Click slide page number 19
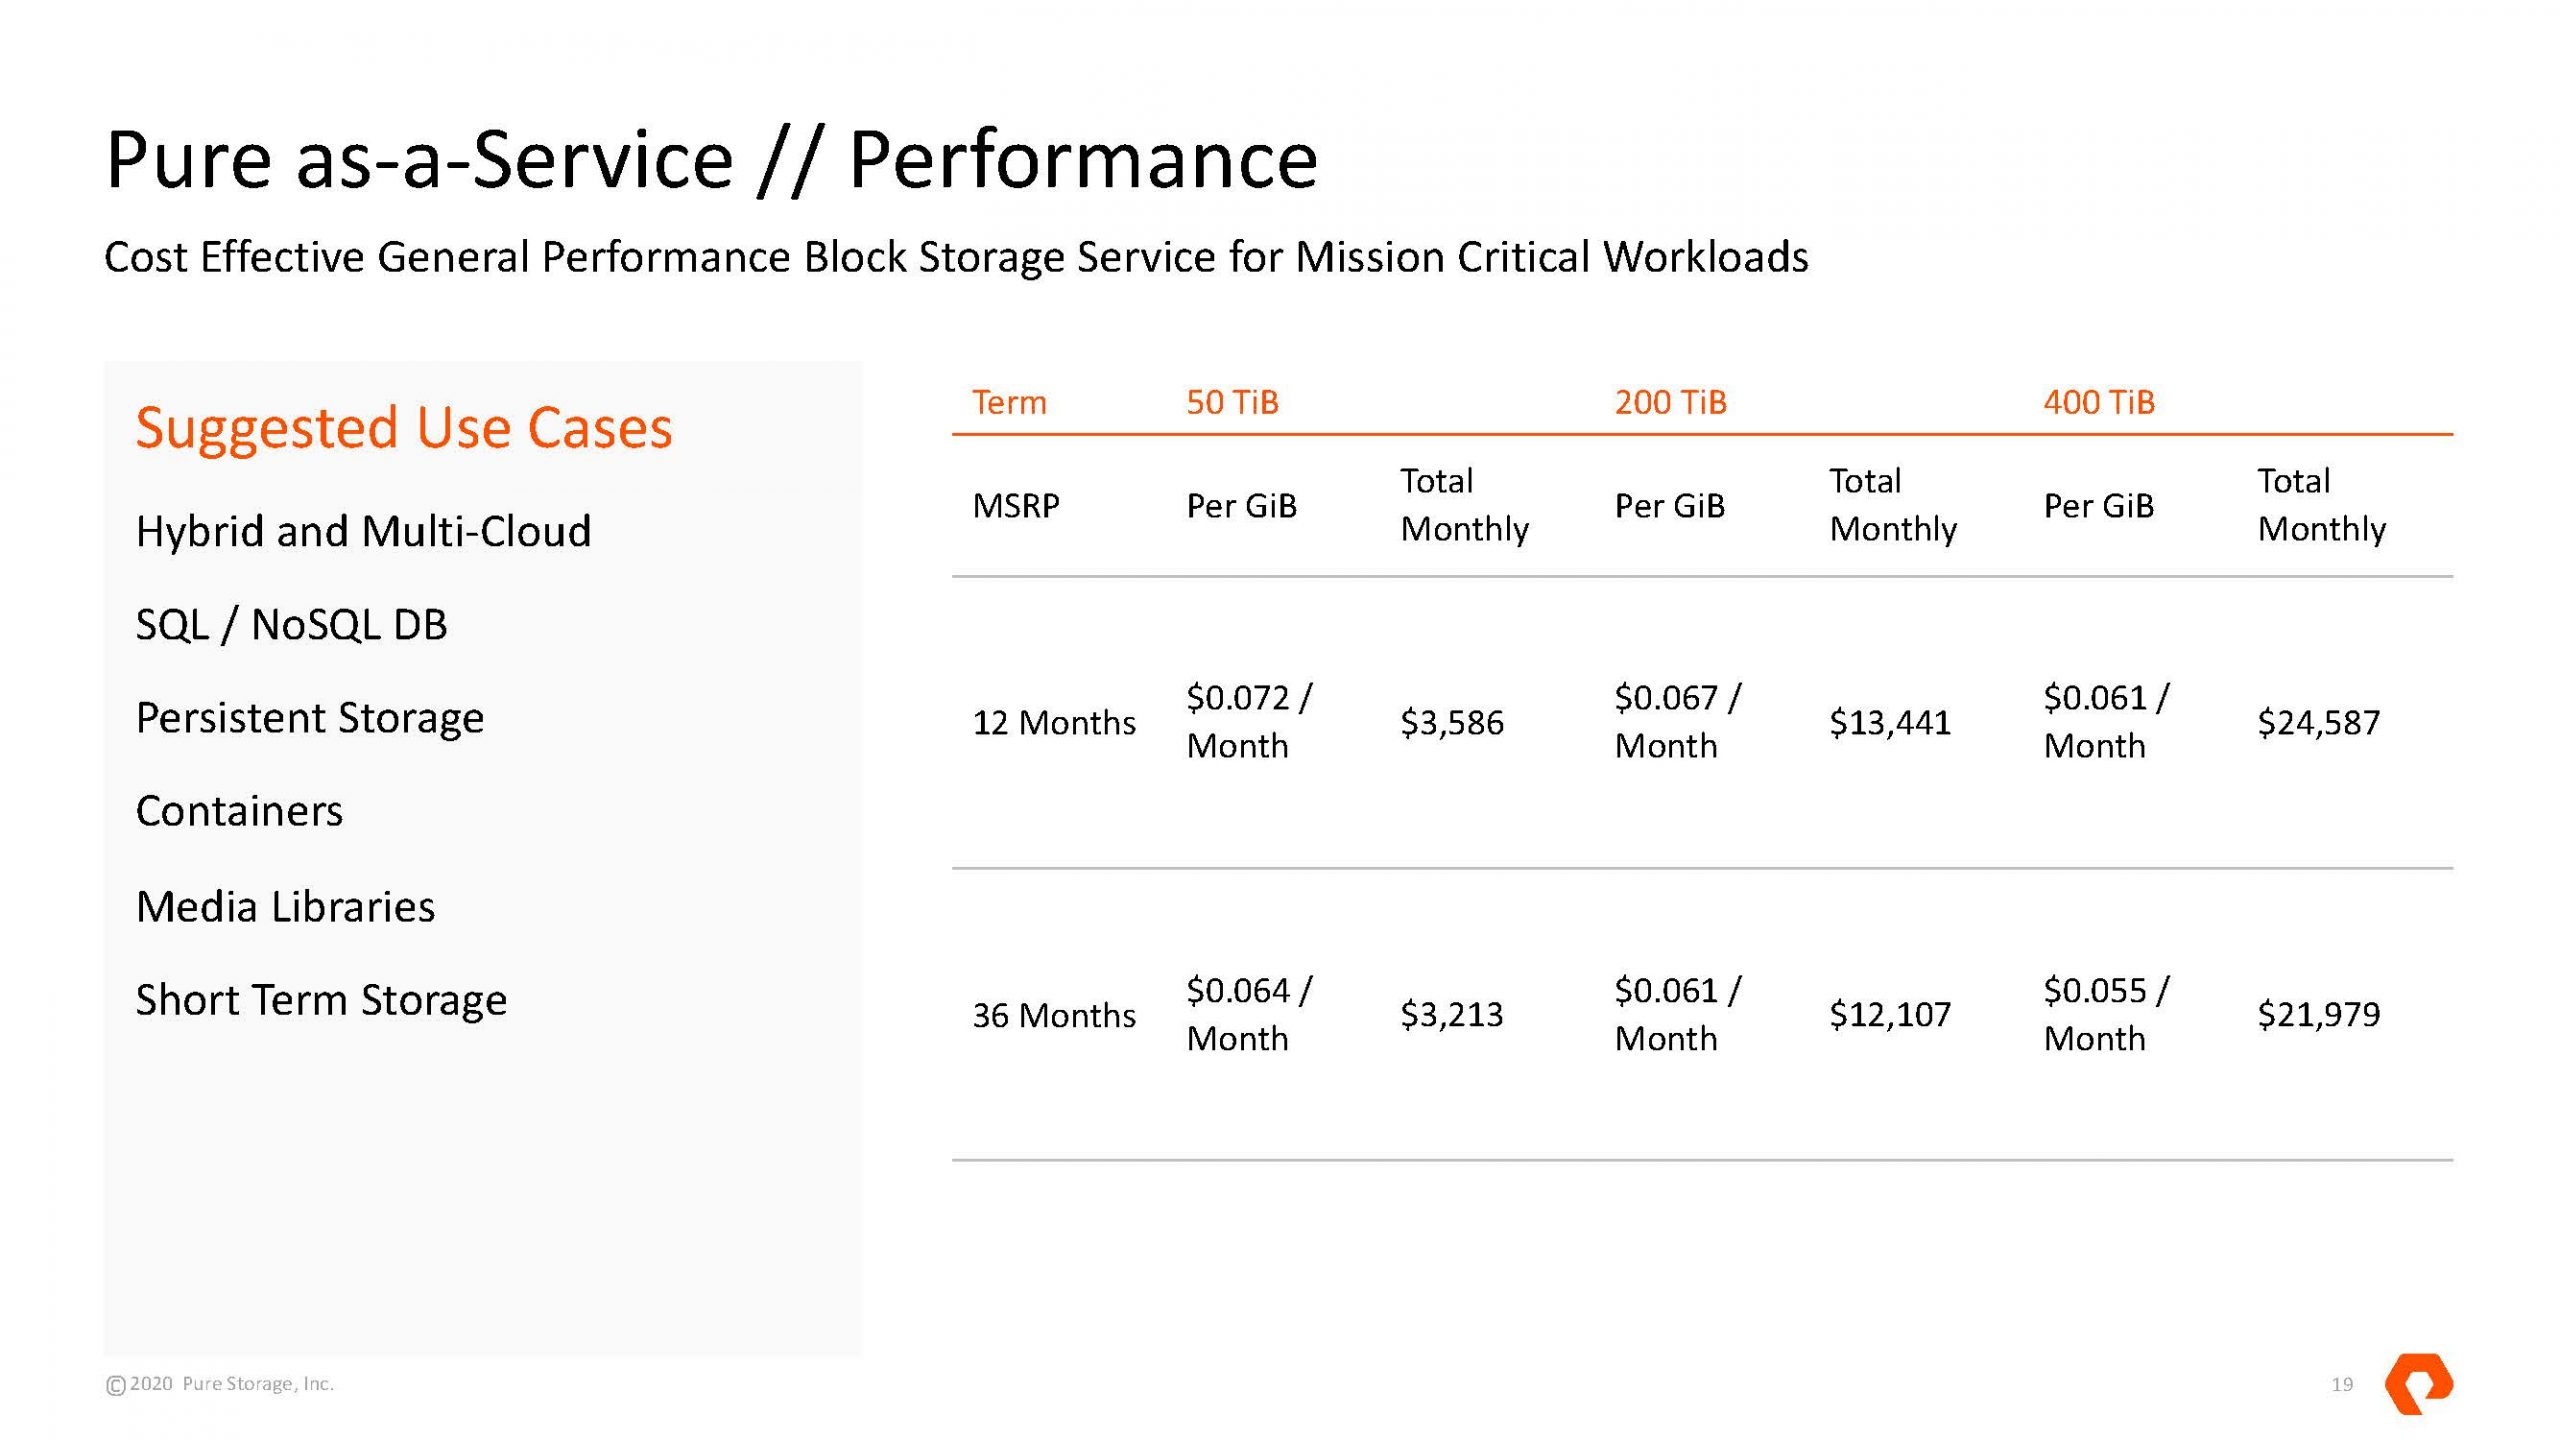2560x1440 pixels. (2342, 1385)
